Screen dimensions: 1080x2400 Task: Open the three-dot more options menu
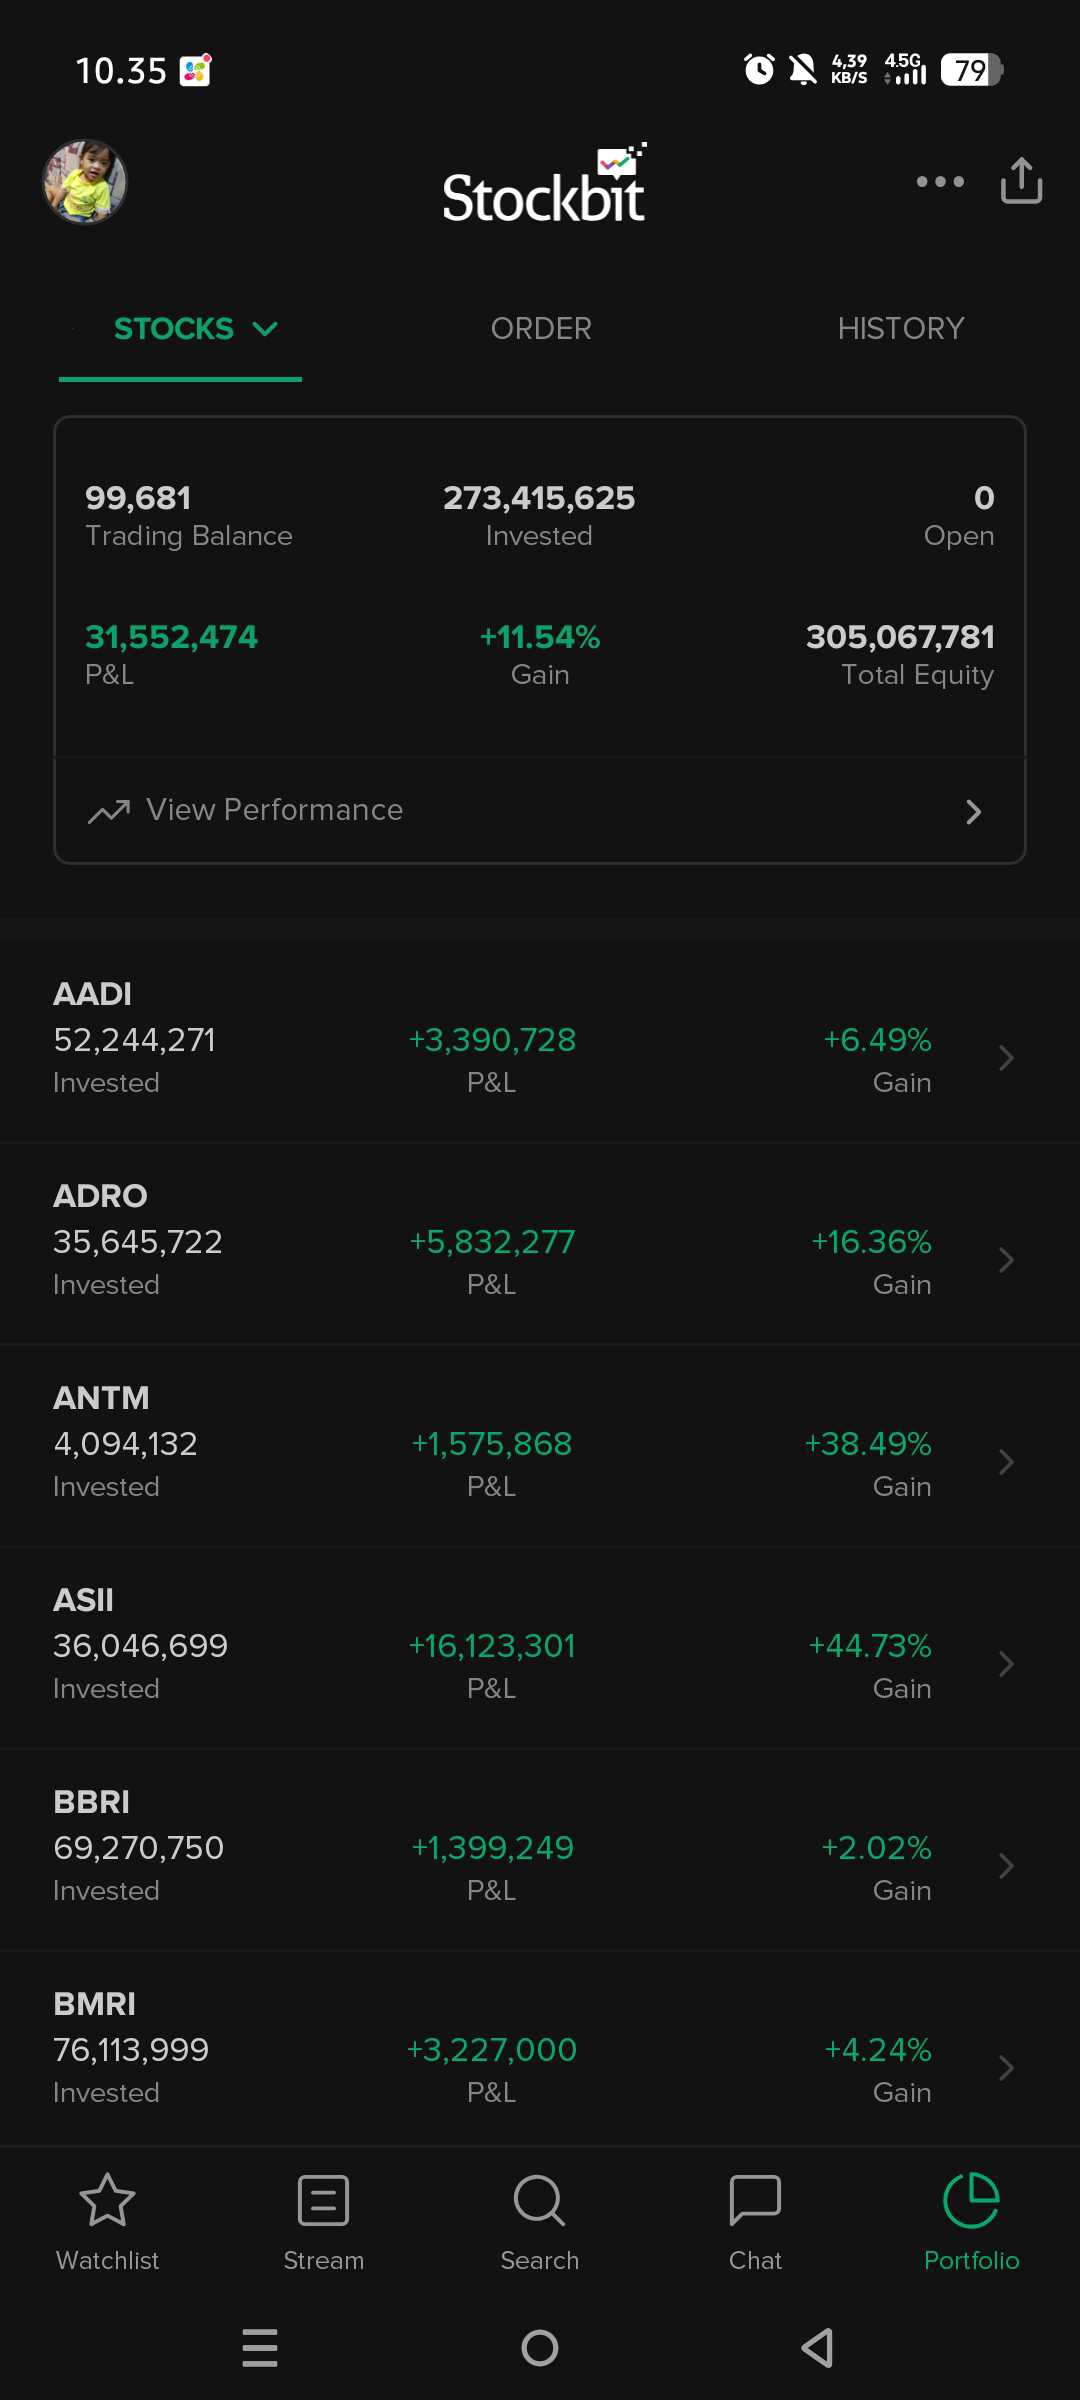[940, 181]
